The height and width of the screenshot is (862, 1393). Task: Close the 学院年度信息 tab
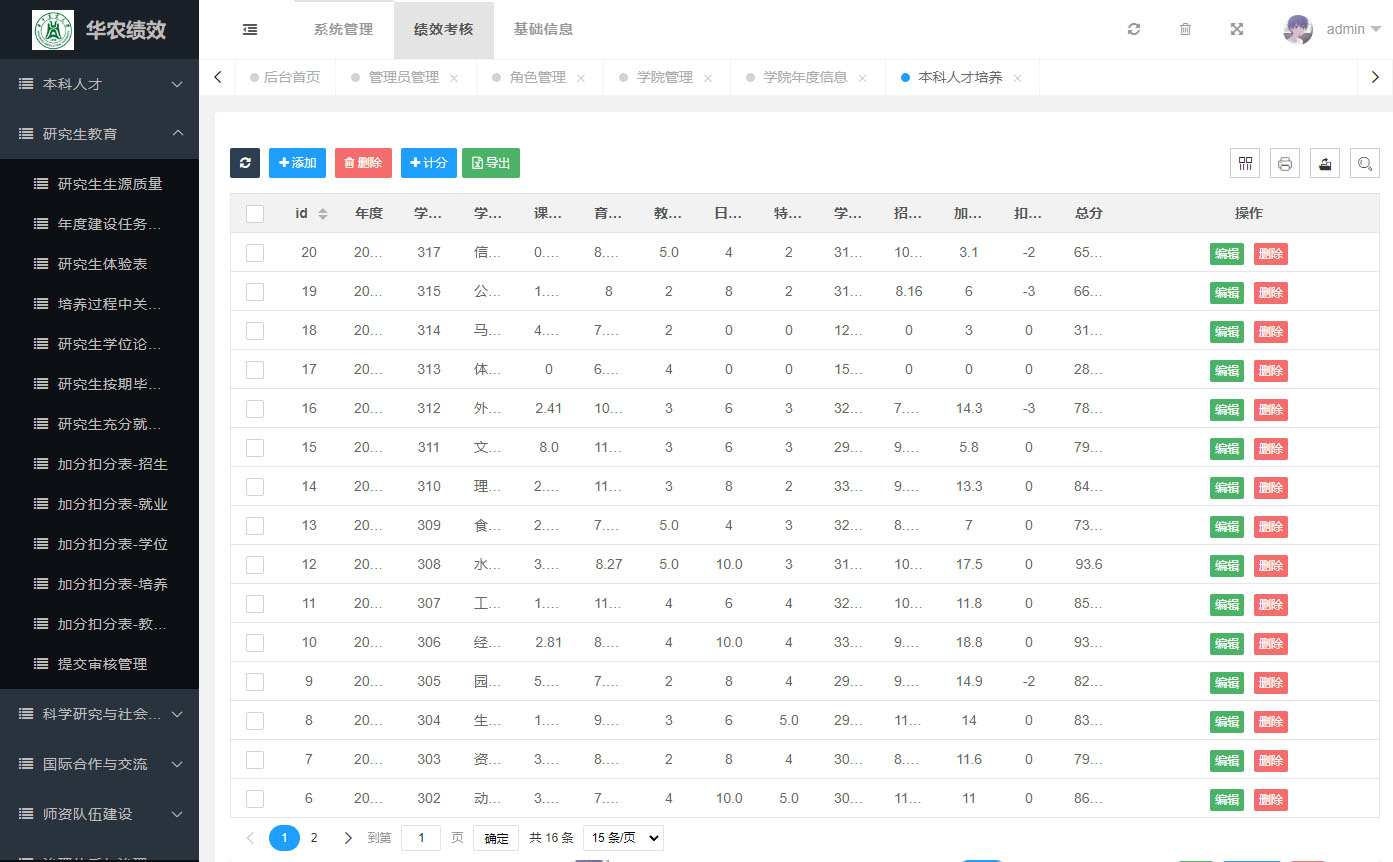click(862, 78)
